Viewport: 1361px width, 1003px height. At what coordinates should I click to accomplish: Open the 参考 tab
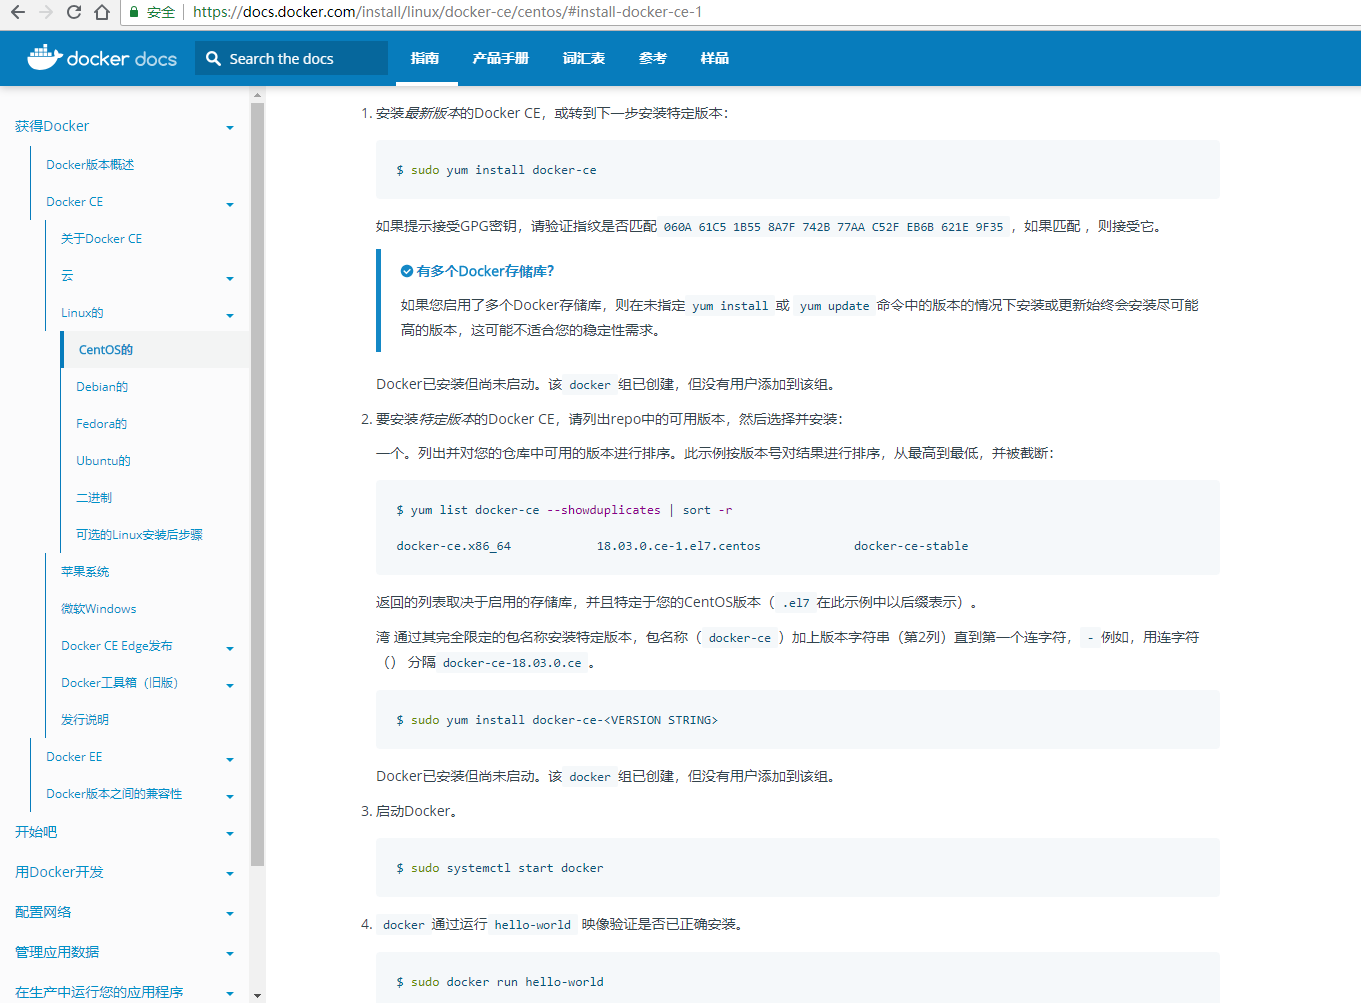point(652,58)
